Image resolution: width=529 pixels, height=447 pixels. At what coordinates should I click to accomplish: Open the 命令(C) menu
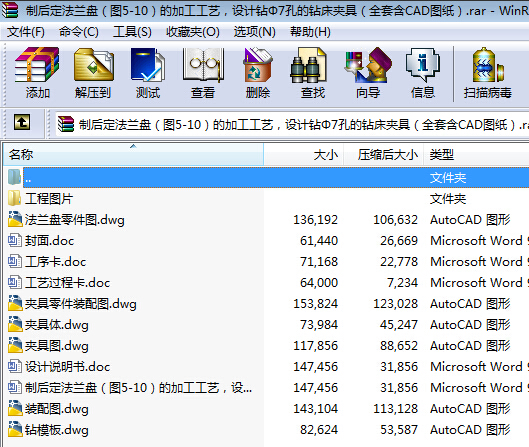click(79, 32)
